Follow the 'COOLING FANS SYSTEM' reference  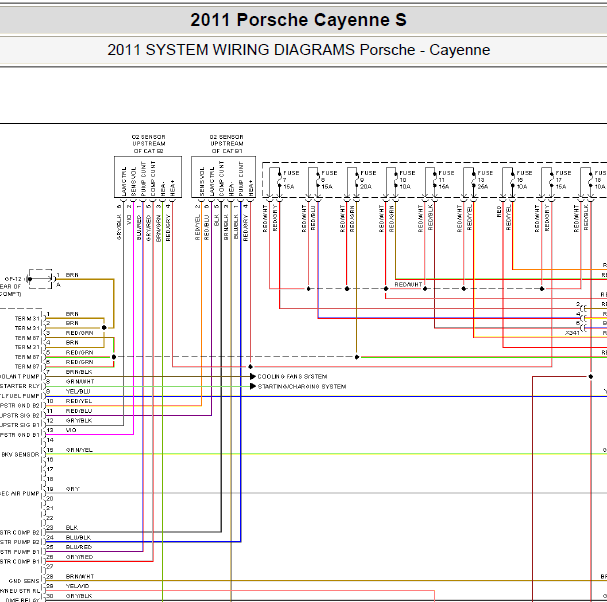pyautogui.click(x=292, y=376)
